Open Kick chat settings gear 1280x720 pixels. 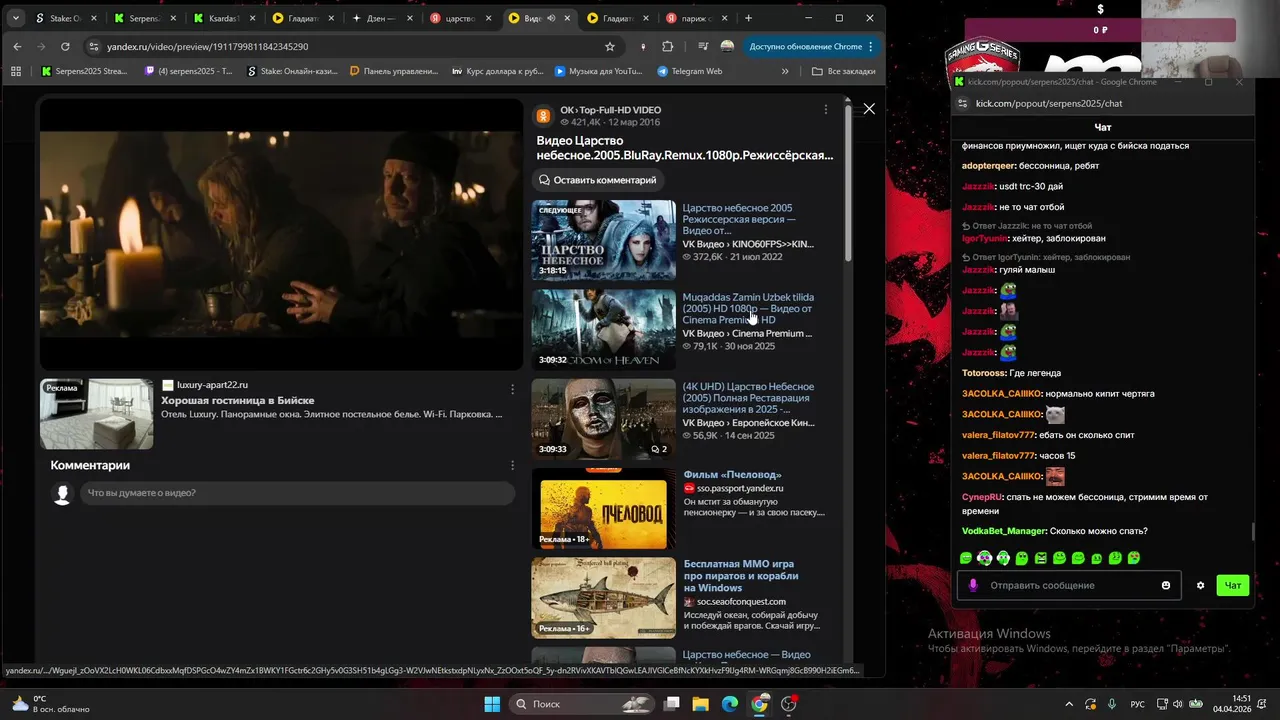1200,585
